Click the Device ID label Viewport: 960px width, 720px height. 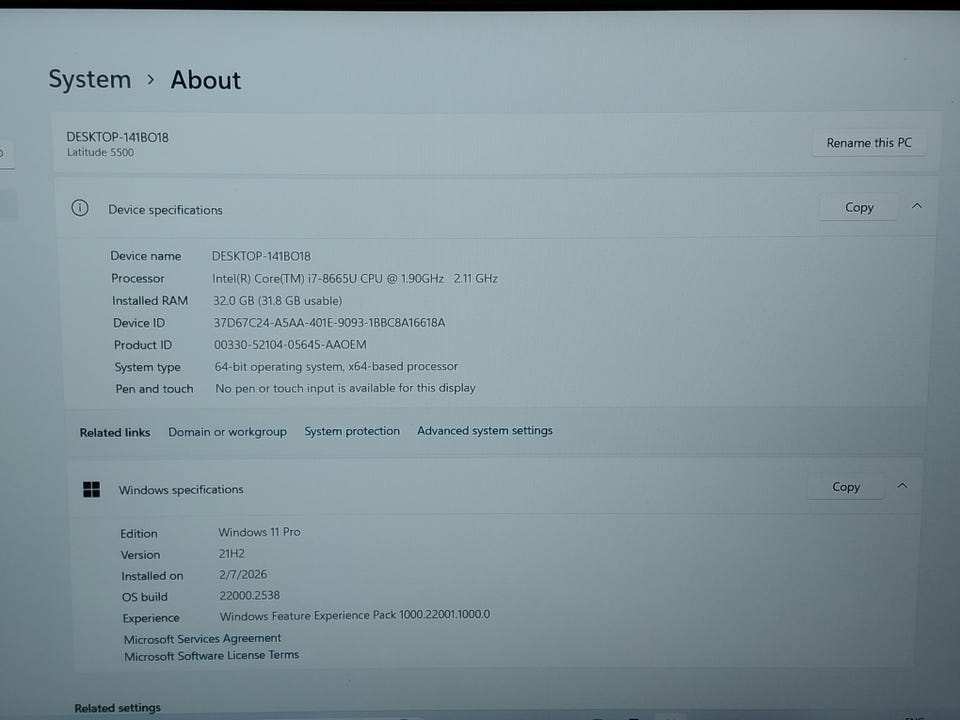pyautogui.click(x=139, y=323)
